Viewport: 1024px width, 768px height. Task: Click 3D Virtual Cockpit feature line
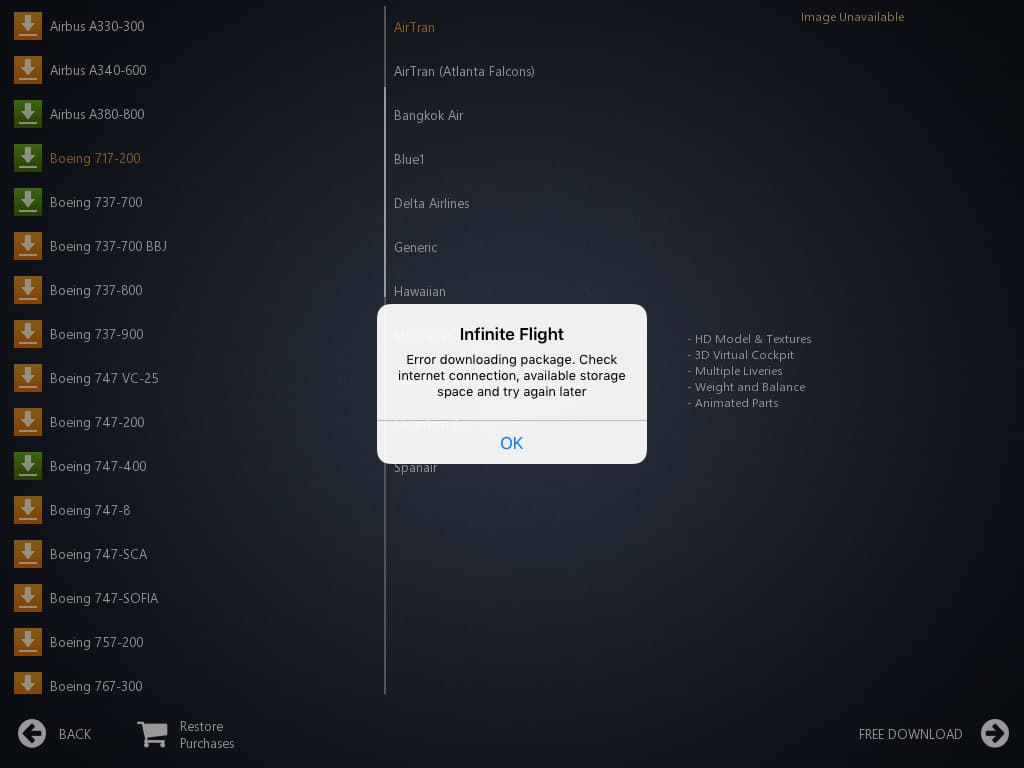tap(741, 355)
